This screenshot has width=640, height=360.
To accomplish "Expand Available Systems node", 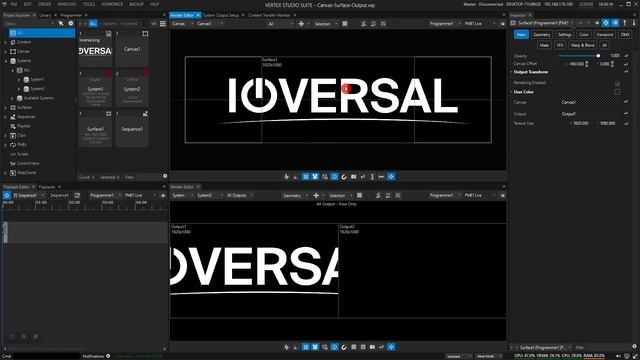I will pyautogui.click(x=12, y=98).
